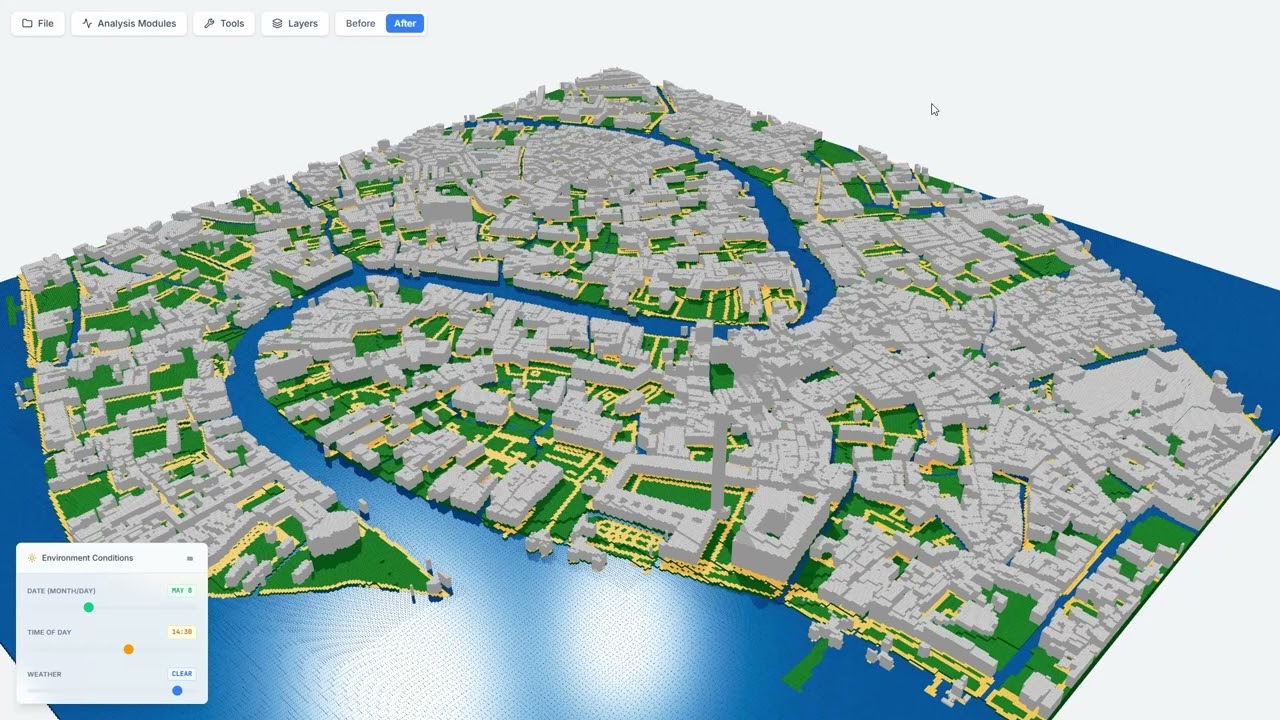The height and width of the screenshot is (720, 1280).
Task: Open the Tools menu
Action: coord(224,23)
